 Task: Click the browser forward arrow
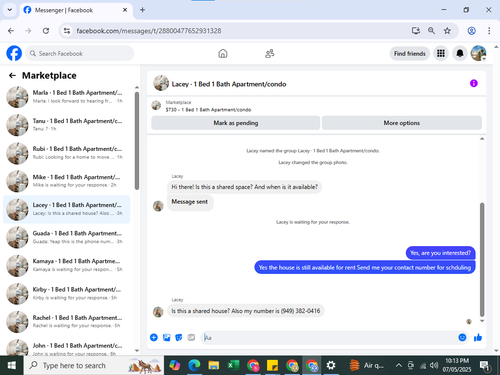pyautogui.click(x=28, y=31)
